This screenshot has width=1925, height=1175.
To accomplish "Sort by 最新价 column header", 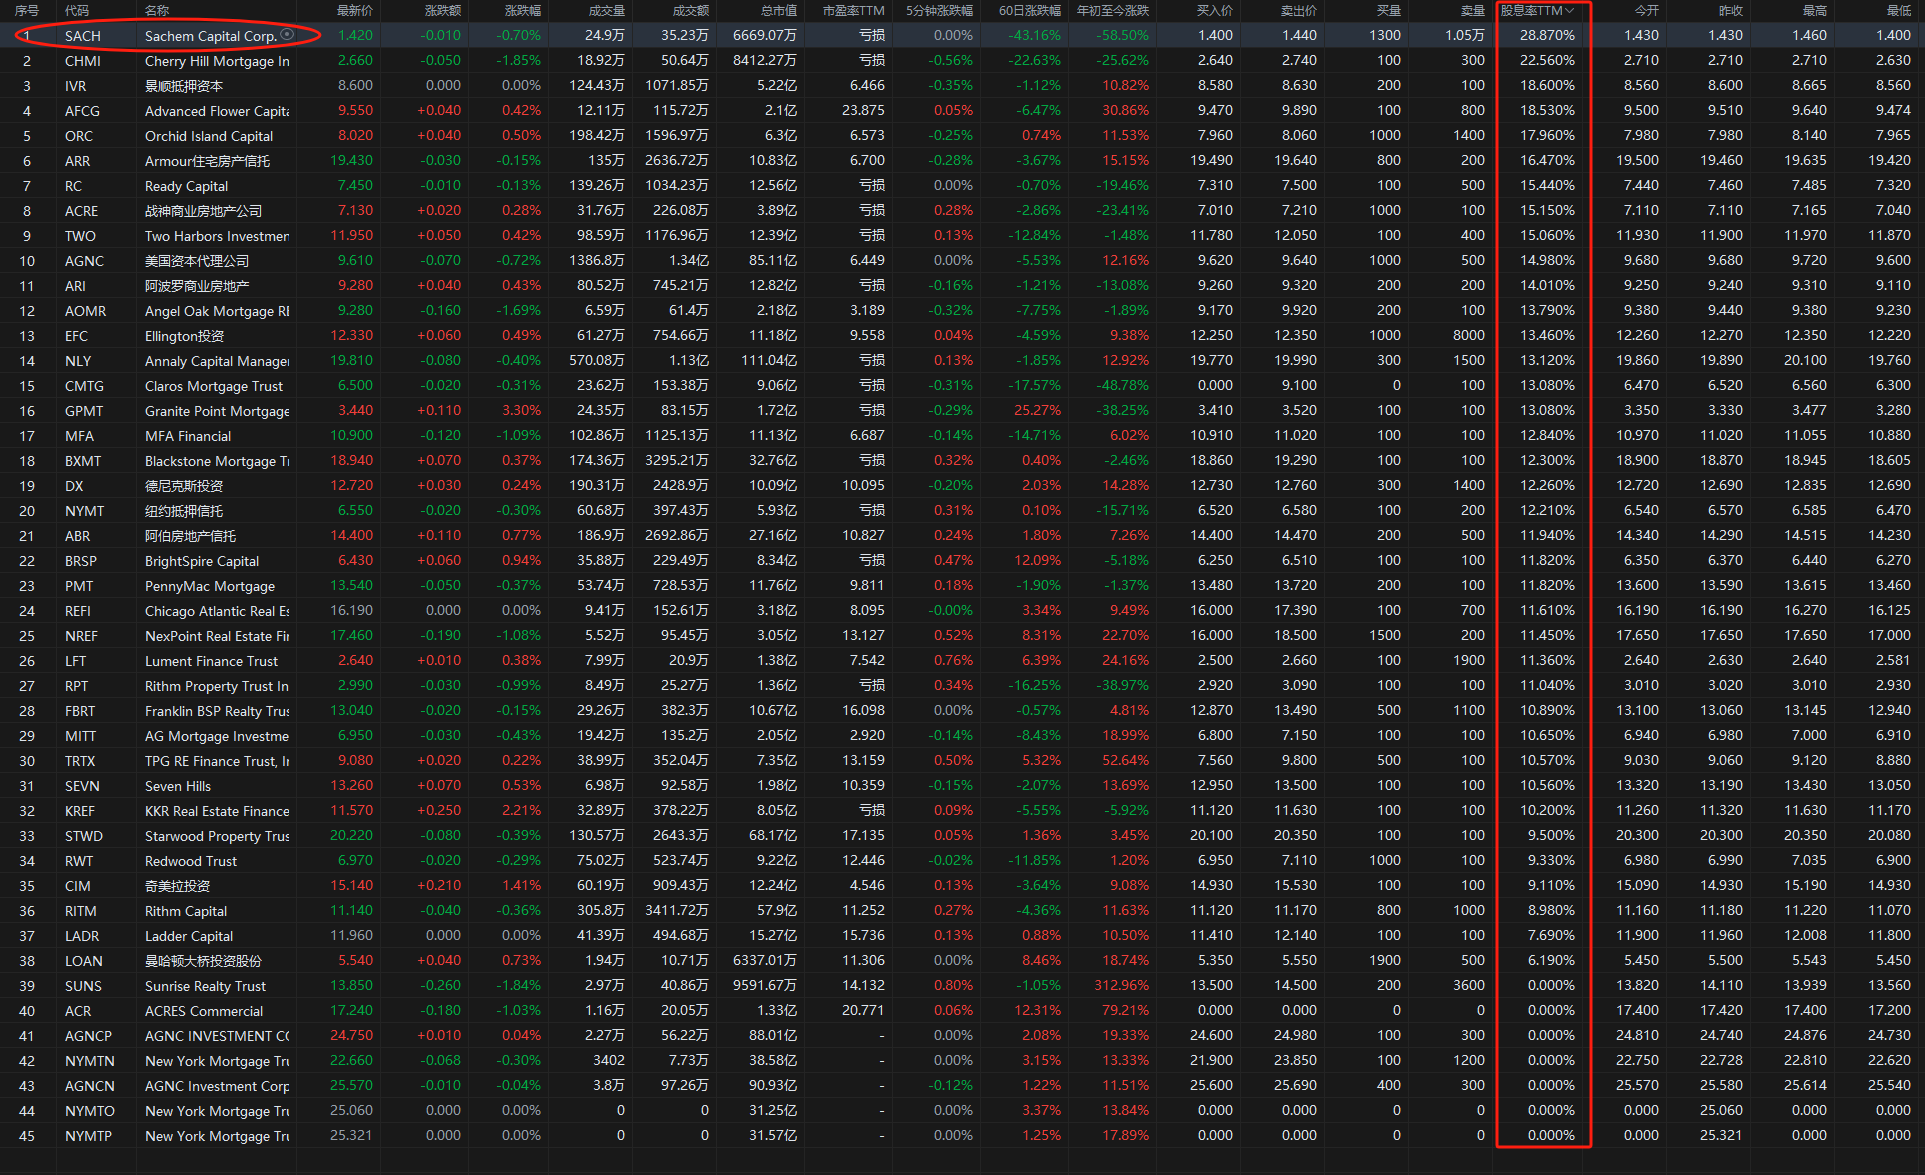I will click(x=354, y=11).
